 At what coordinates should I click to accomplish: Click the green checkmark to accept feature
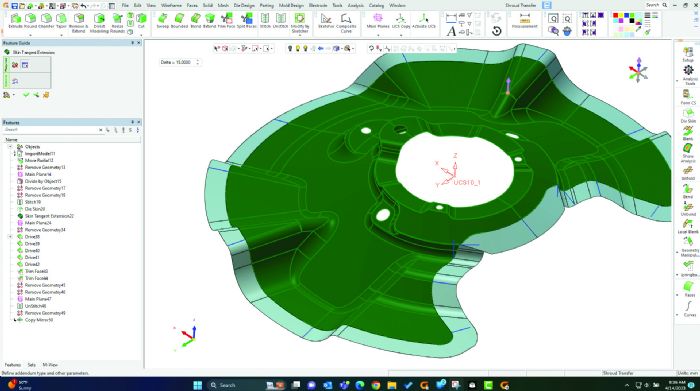click(26, 95)
